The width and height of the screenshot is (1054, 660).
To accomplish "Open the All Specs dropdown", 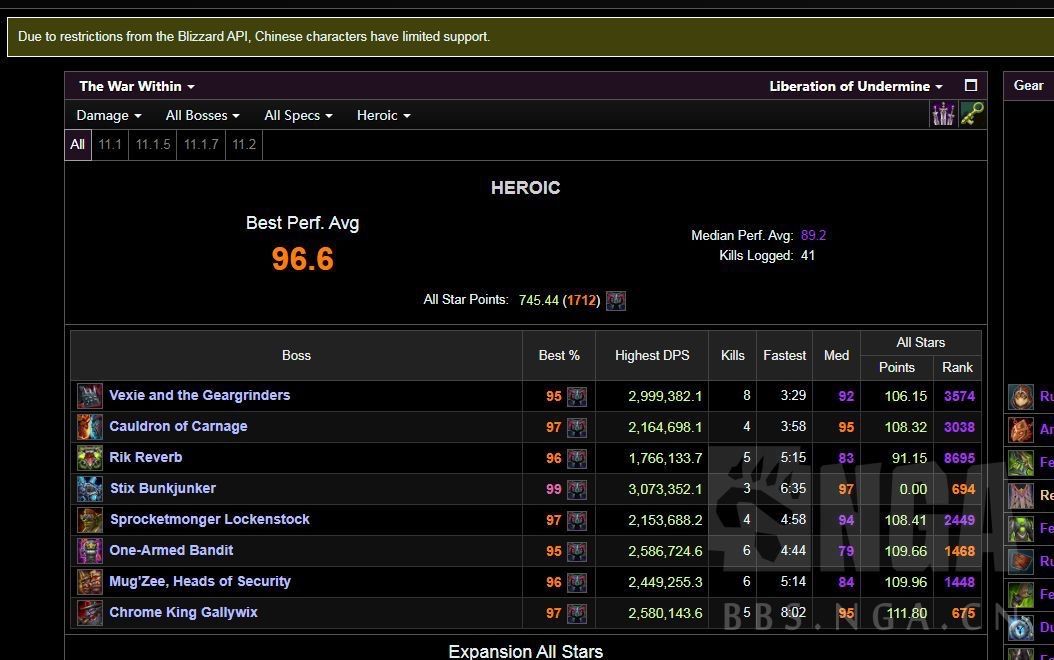I will pos(298,115).
